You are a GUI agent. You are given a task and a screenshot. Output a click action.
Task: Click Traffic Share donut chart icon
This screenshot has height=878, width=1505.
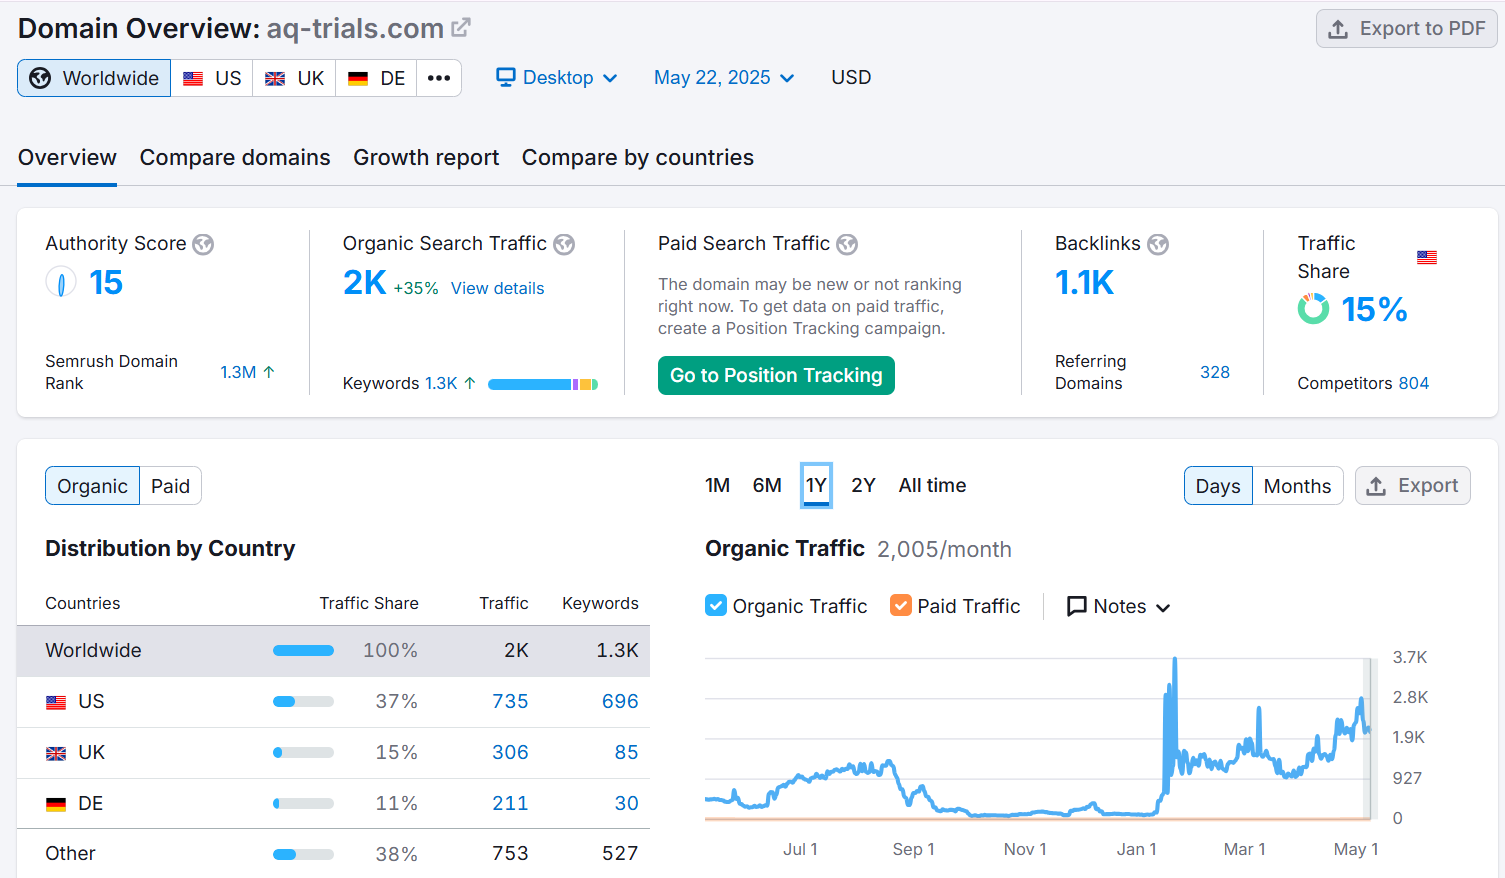pos(1314,309)
